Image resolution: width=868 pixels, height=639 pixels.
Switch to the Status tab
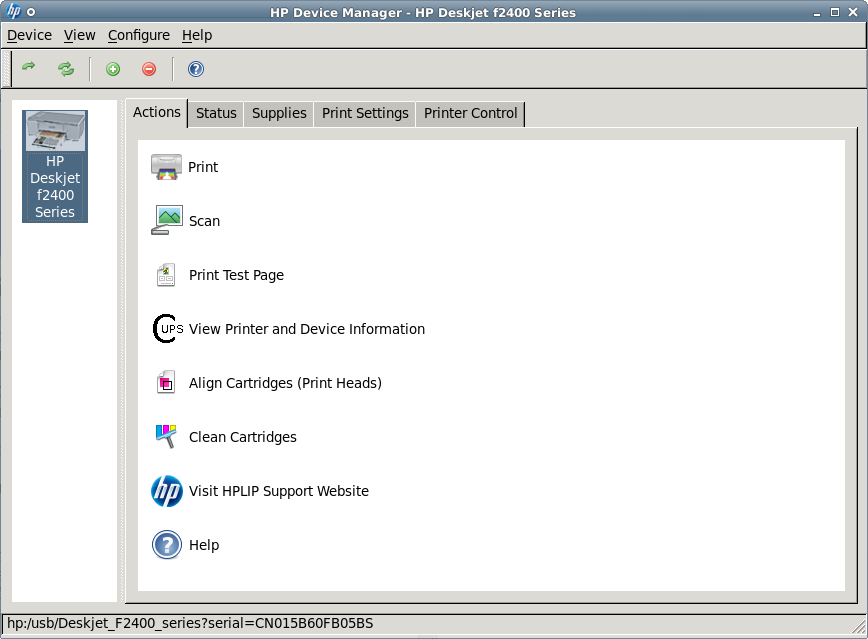216,114
